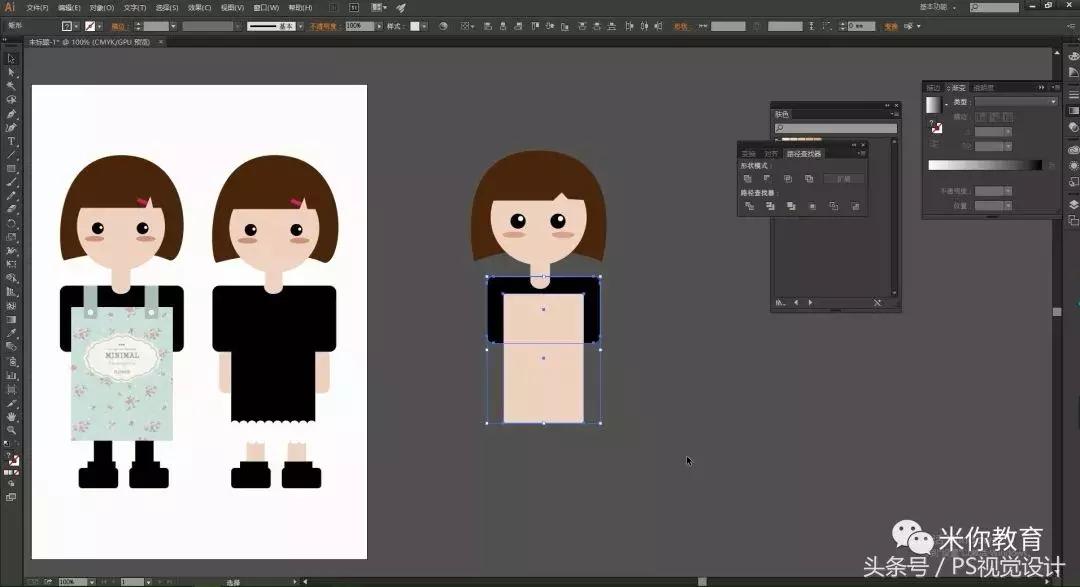
Task: Toggle the fill/stroke indicator in Gradient panel
Action: pos(936,127)
